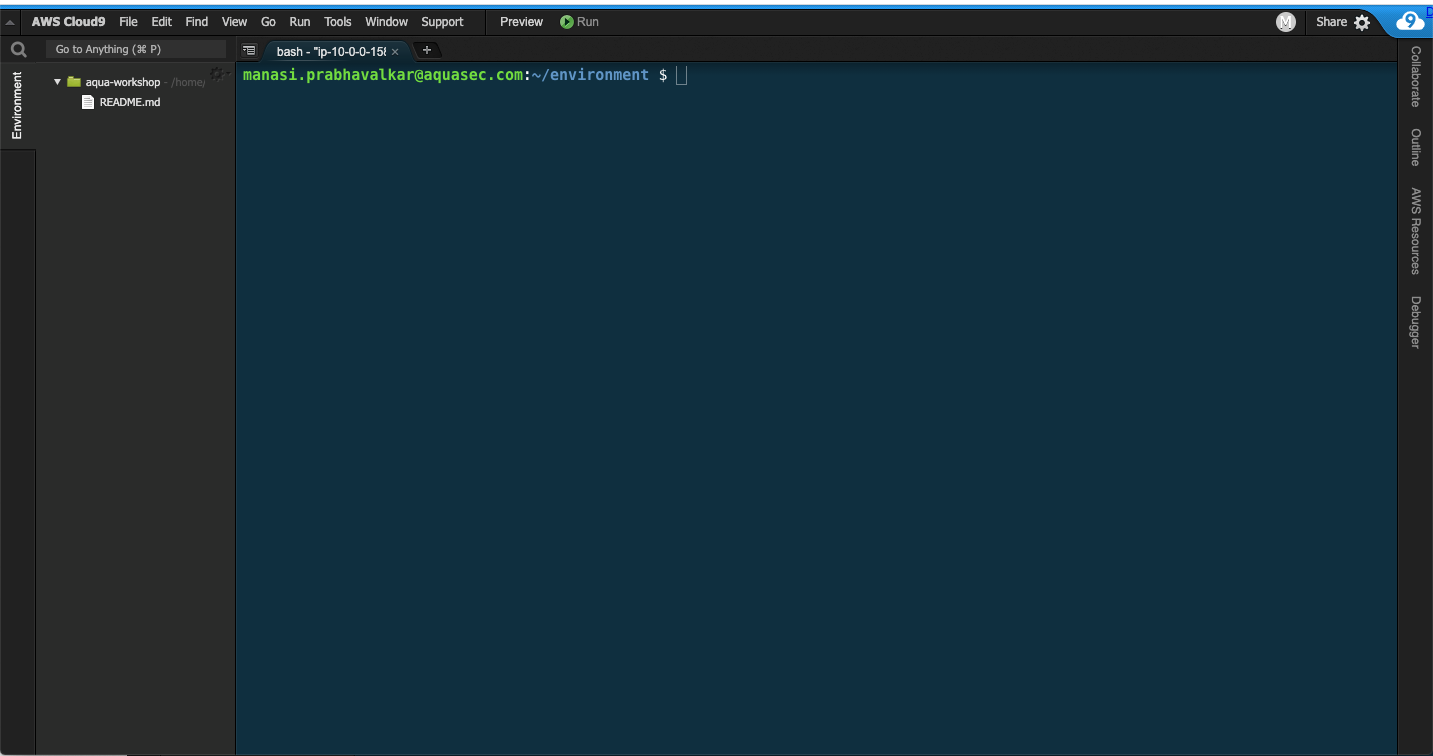The height and width of the screenshot is (756, 1433).
Task: Click the terminal prompt line
Action: point(465,75)
